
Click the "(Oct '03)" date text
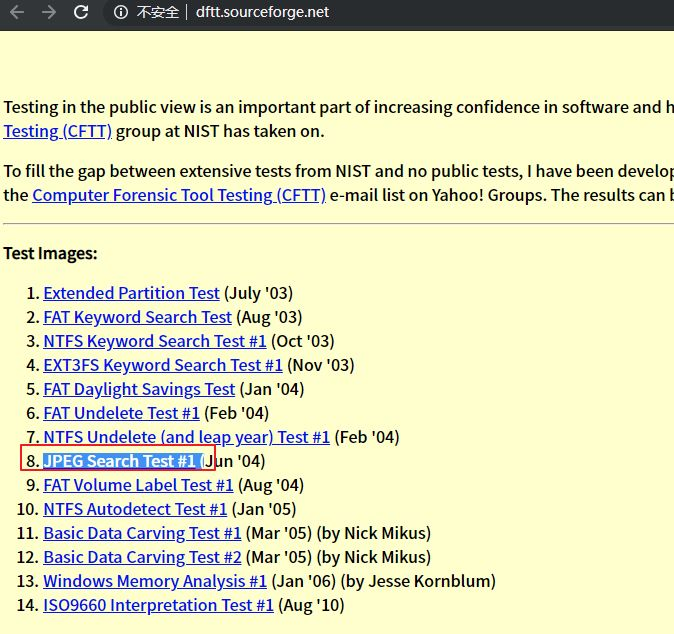(303, 341)
